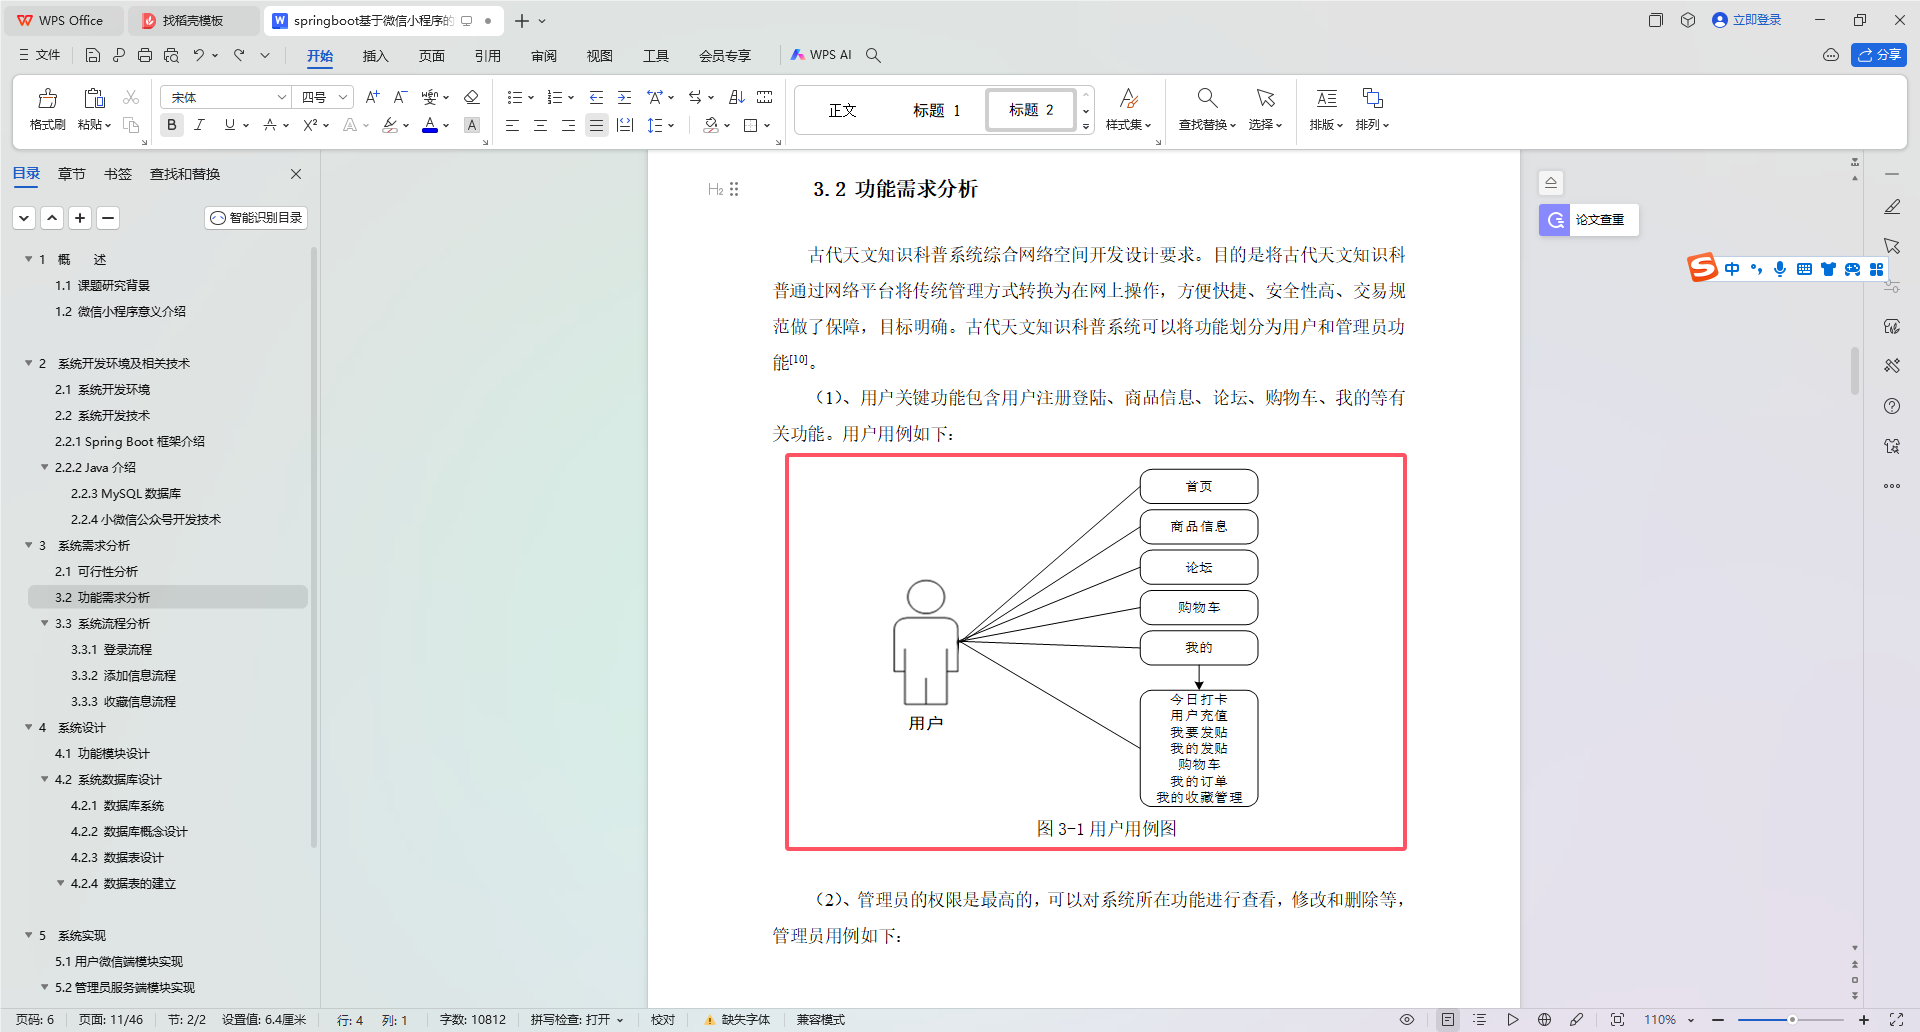Switch to the 审阅 ribbon tab
Viewport: 1920px width, 1032px height.
click(543, 56)
